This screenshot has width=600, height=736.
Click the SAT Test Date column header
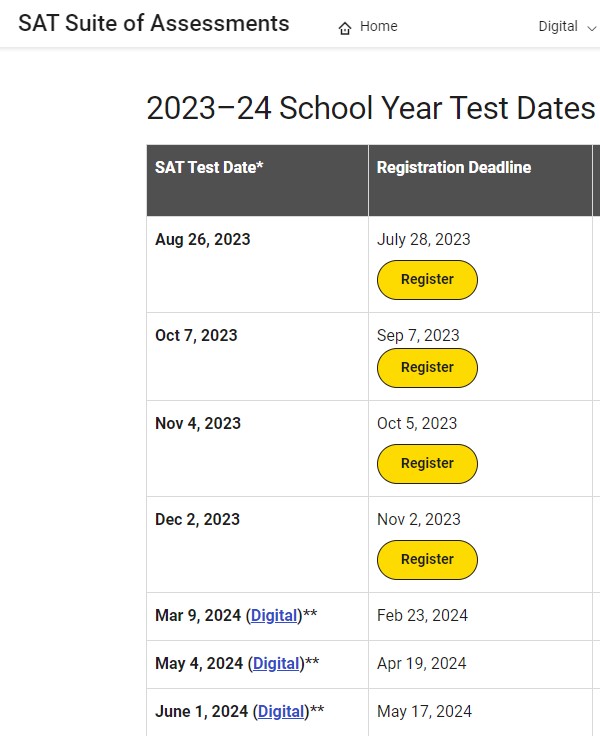coord(257,181)
